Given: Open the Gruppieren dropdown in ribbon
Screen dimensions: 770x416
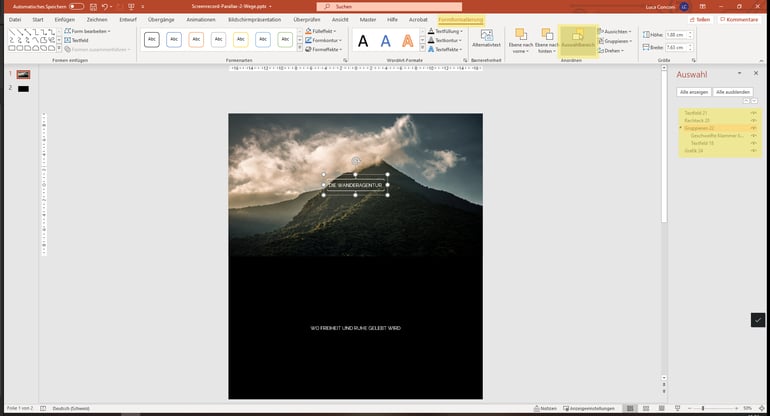Looking at the screenshot, I should tap(615, 41).
